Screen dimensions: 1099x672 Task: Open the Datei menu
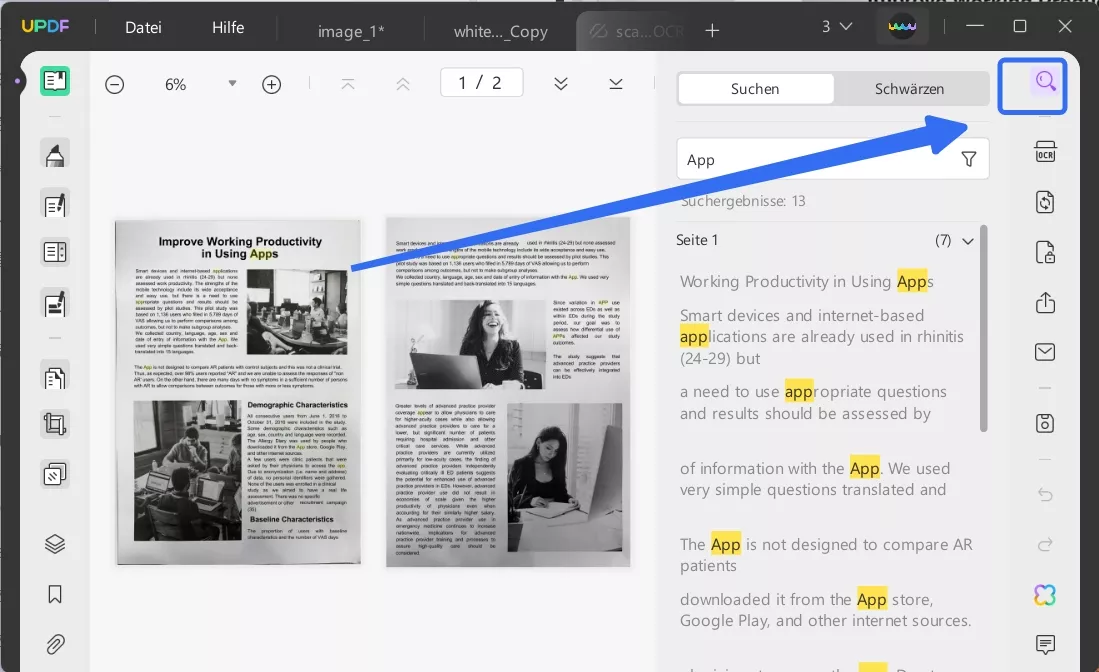[x=143, y=28]
